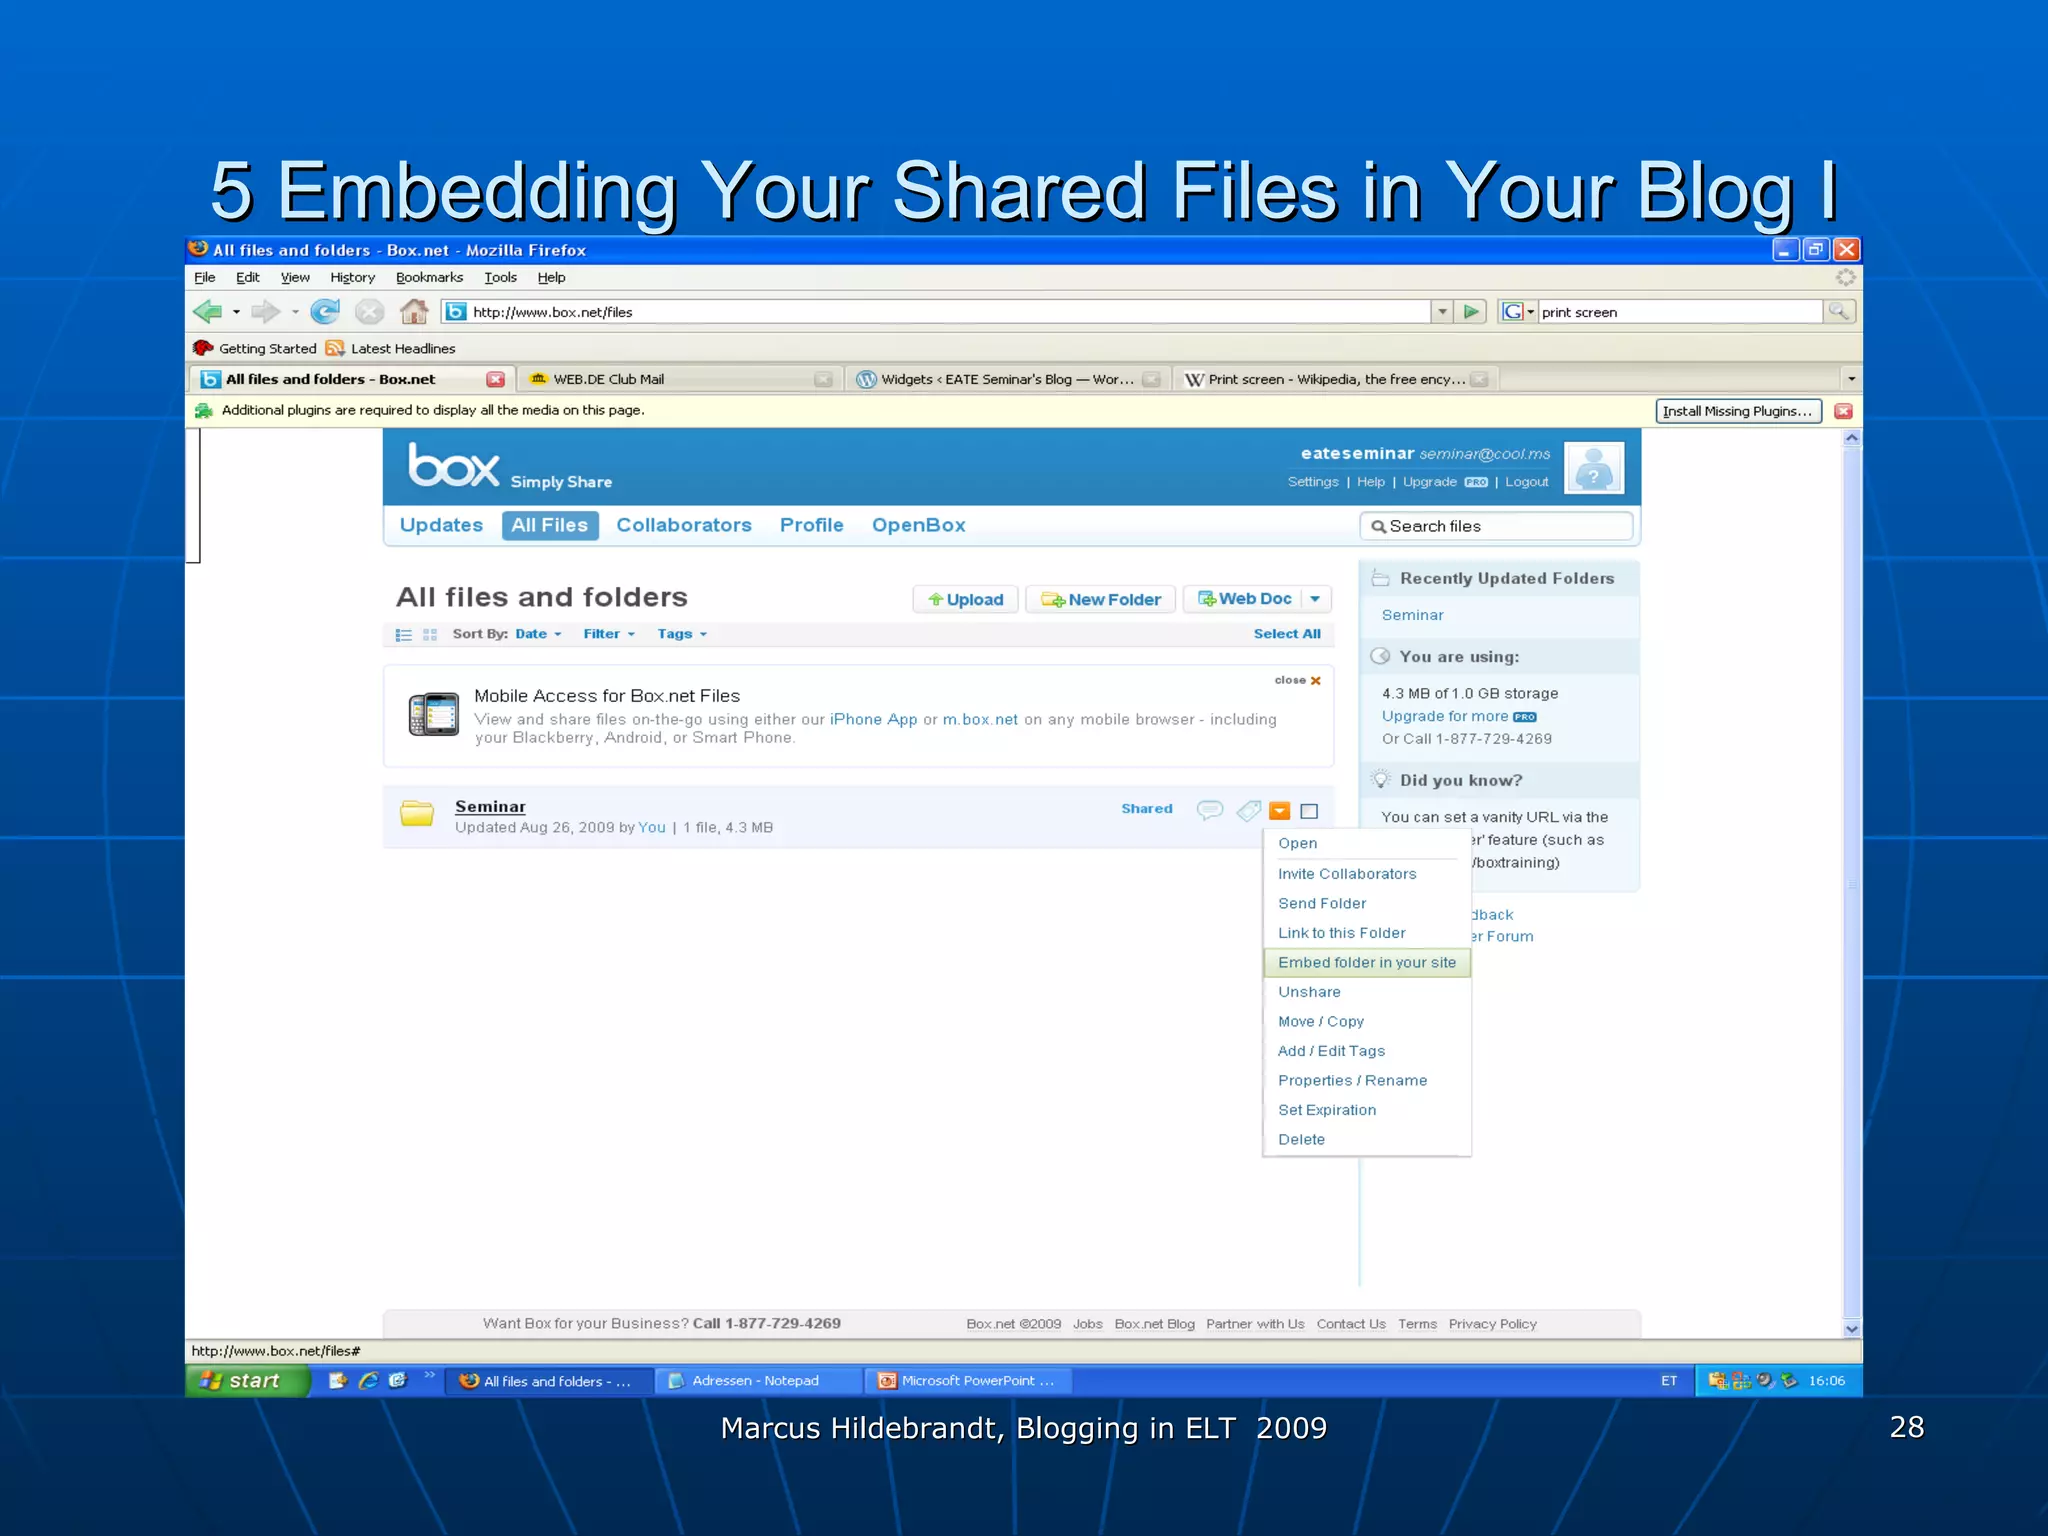The height and width of the screenshot is (1536, 2048).
Task: Open the orange dropdown arrow on Seminar row
Action: [x=1280, y=811]
